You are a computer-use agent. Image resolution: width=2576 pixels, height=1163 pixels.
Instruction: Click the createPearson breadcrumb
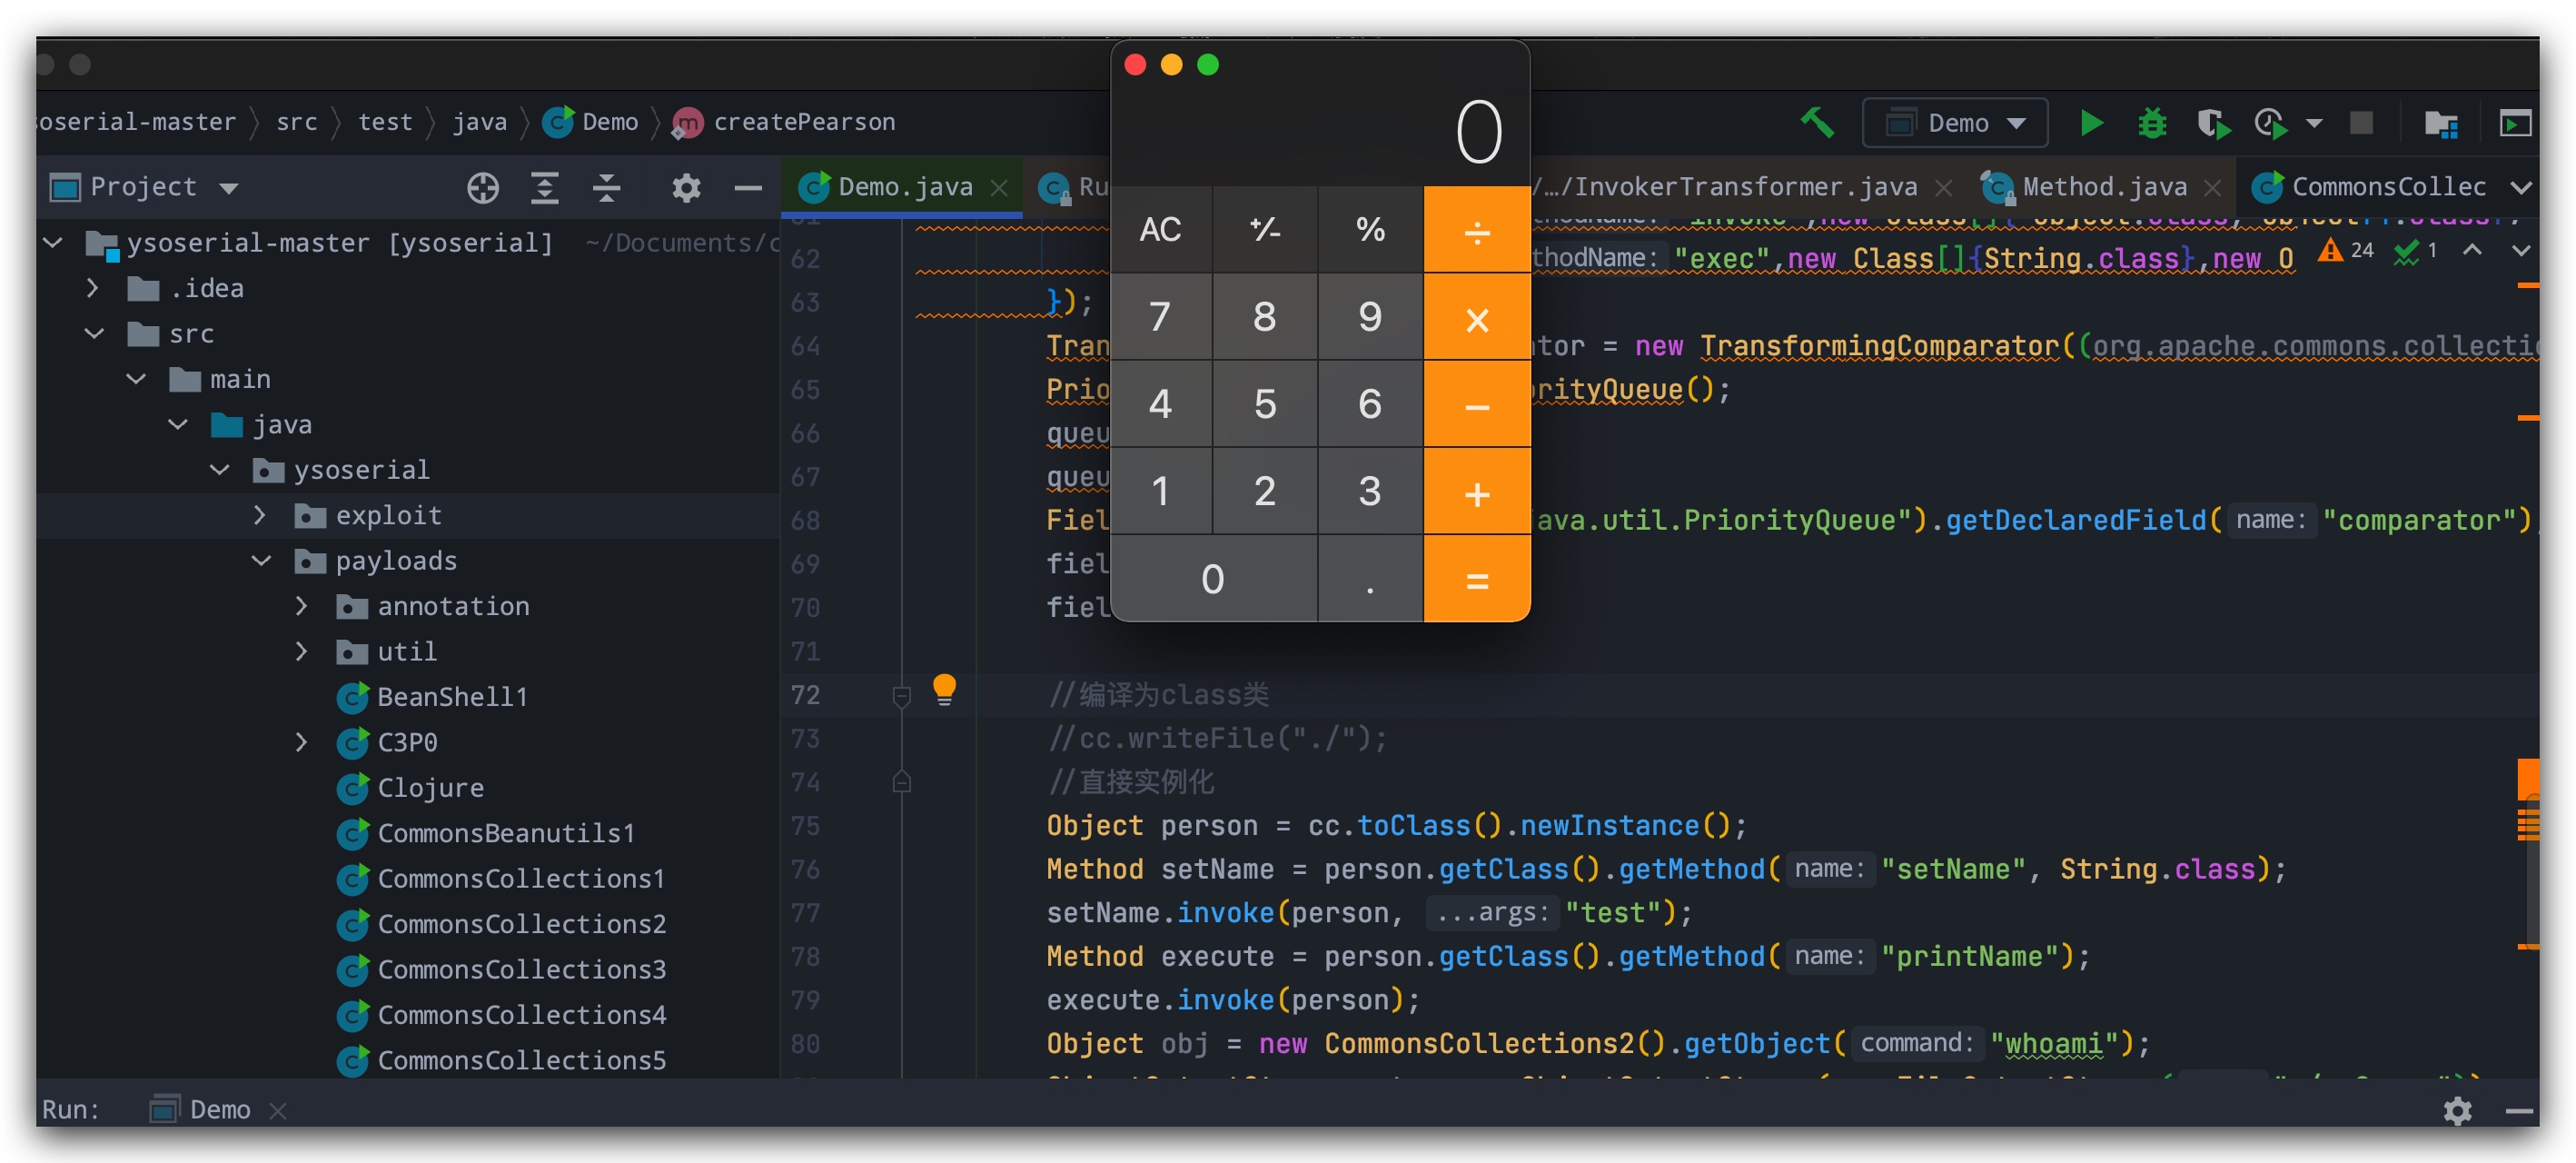click(785, 122)
